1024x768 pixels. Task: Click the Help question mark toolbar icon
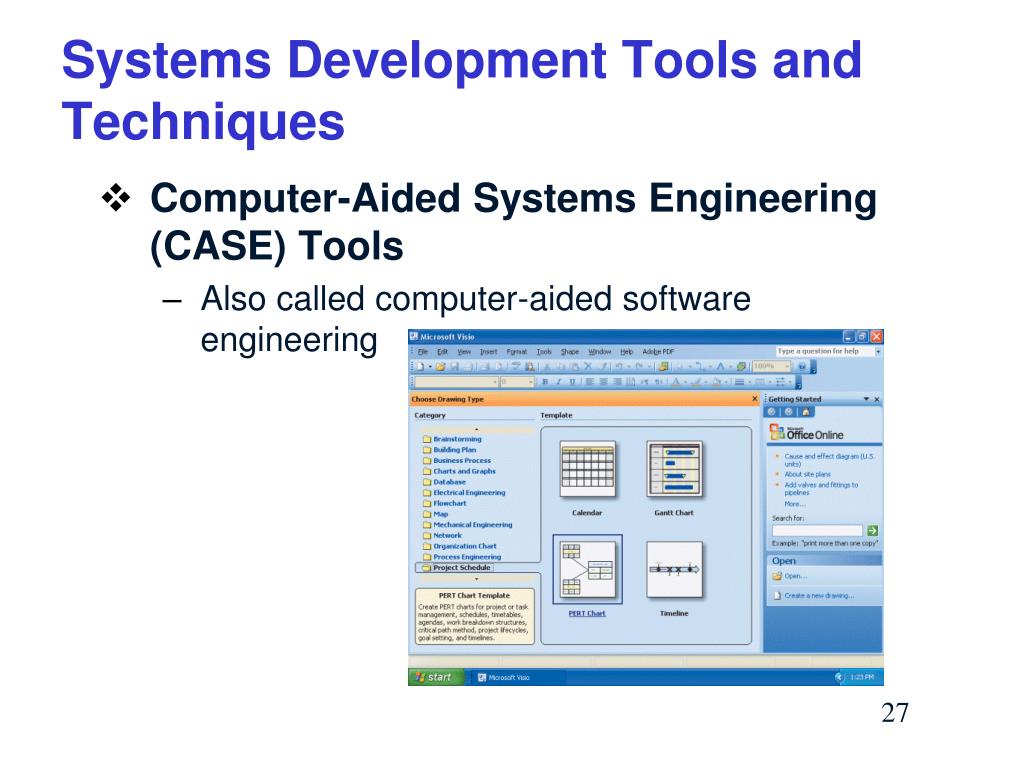click(x=802, y=366)
